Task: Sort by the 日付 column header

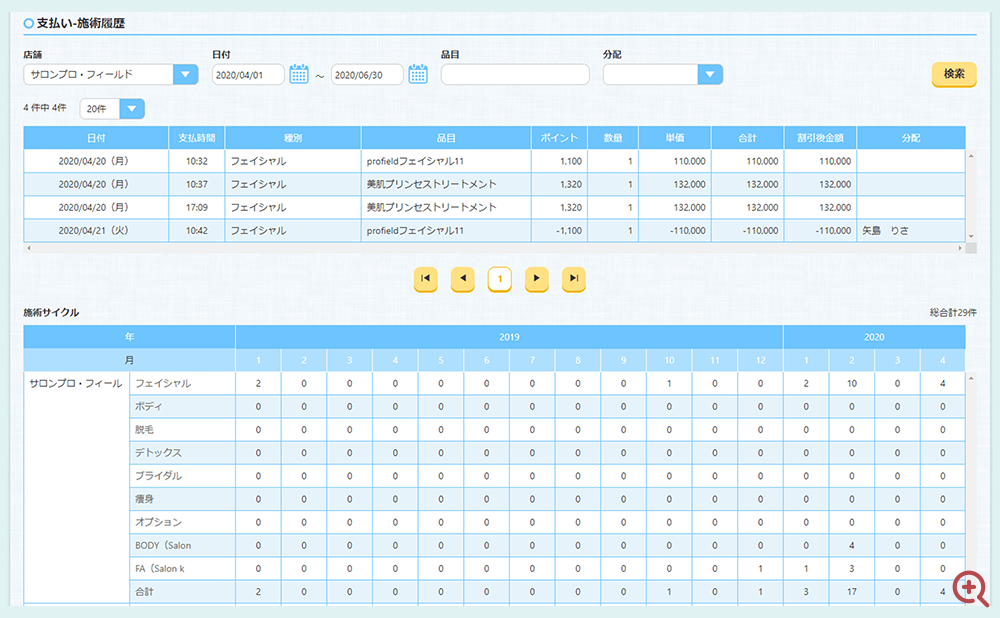Action: (96, 138)
